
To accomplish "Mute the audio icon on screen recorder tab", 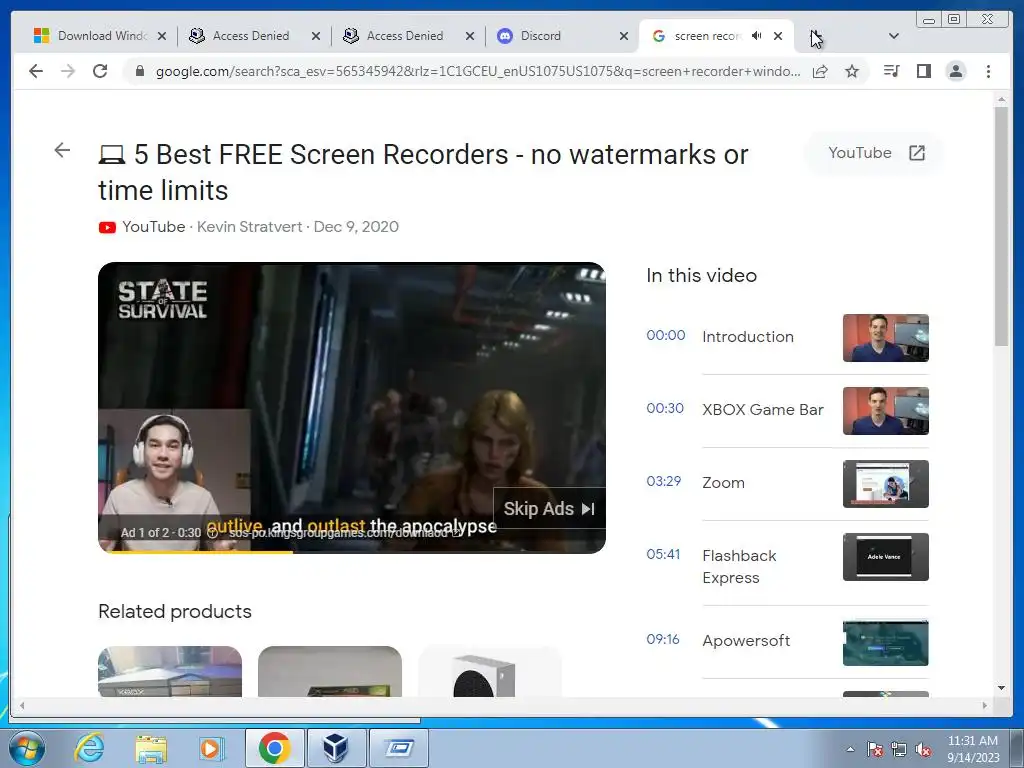I will (x=756, y=36).
